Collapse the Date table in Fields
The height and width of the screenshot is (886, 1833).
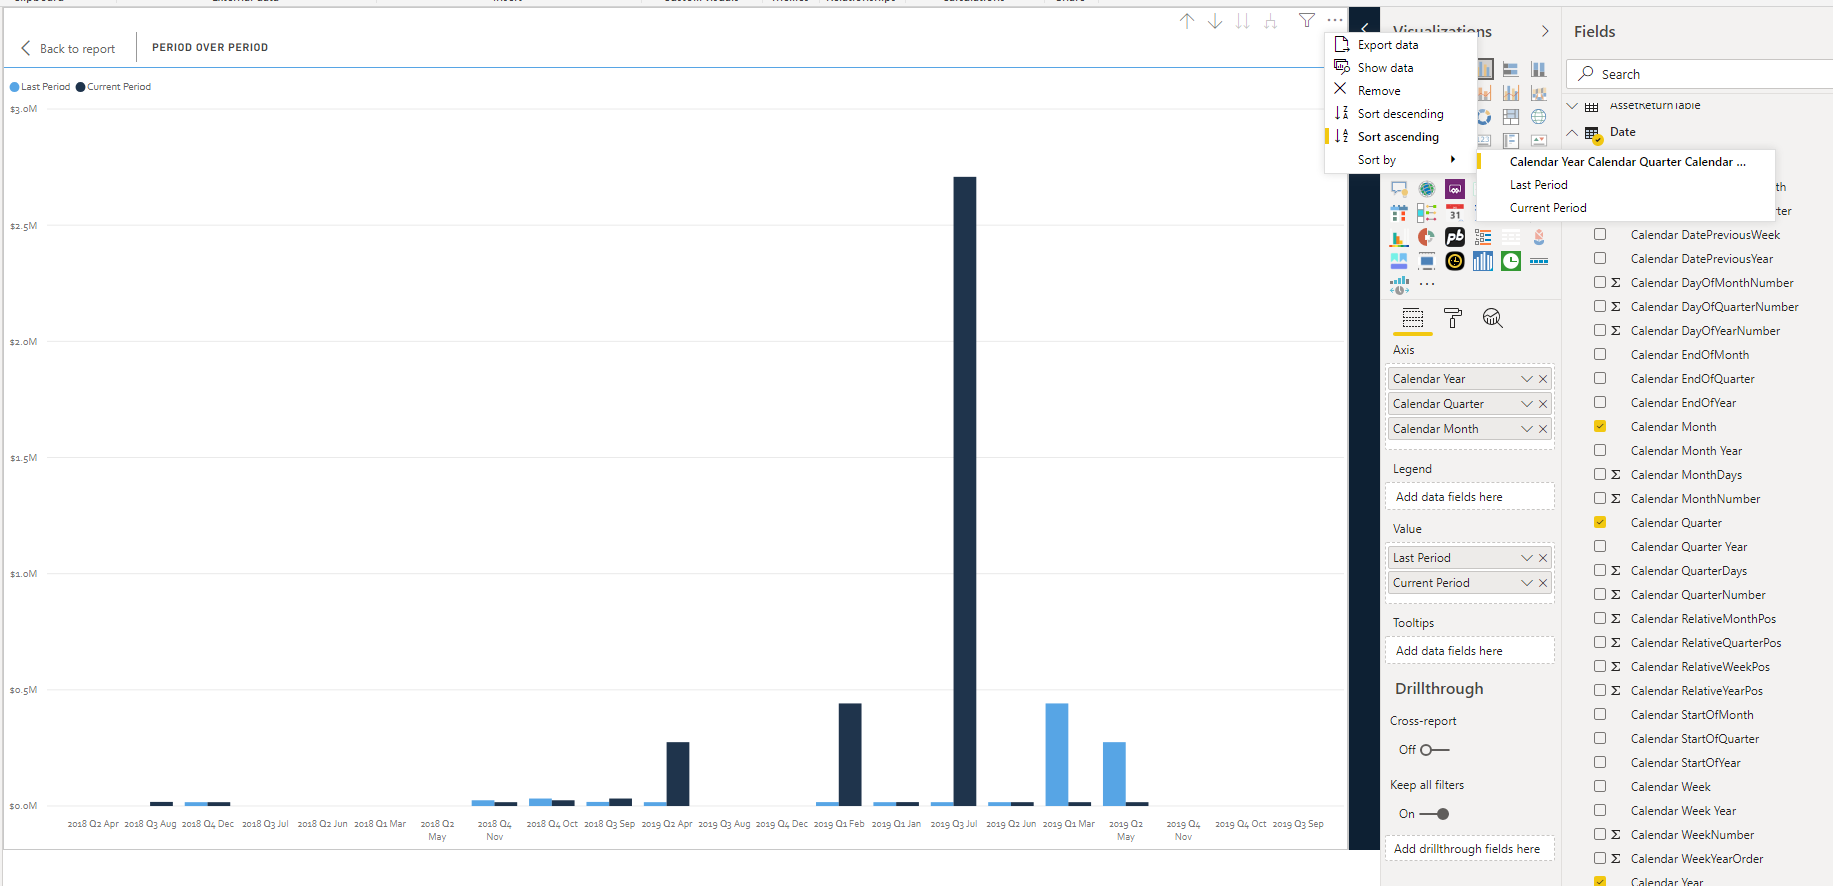coord(1572,132)
